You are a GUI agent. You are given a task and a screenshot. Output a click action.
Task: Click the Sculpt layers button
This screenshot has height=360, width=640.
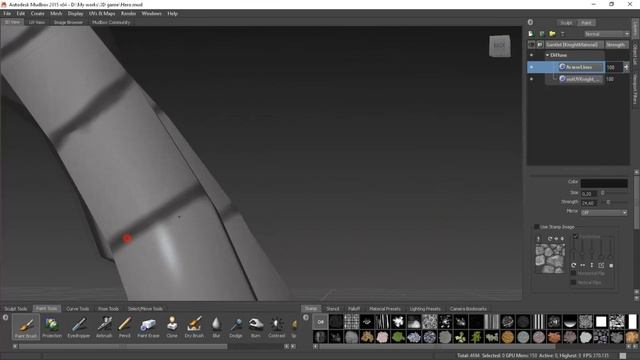566,22
